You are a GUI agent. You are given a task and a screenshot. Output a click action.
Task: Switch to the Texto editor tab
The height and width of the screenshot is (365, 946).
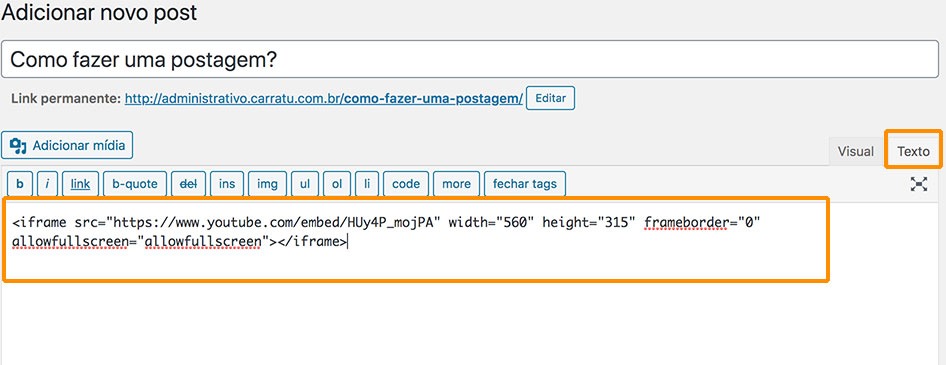[913, 151]
